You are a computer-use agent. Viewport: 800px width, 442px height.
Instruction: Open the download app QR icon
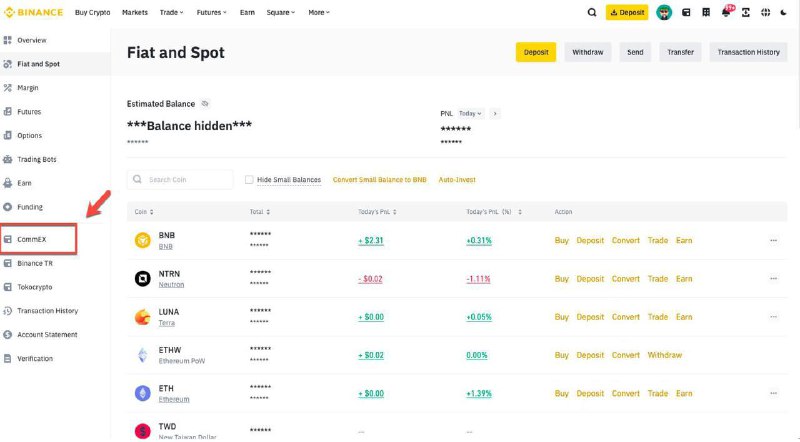(745, 12)
